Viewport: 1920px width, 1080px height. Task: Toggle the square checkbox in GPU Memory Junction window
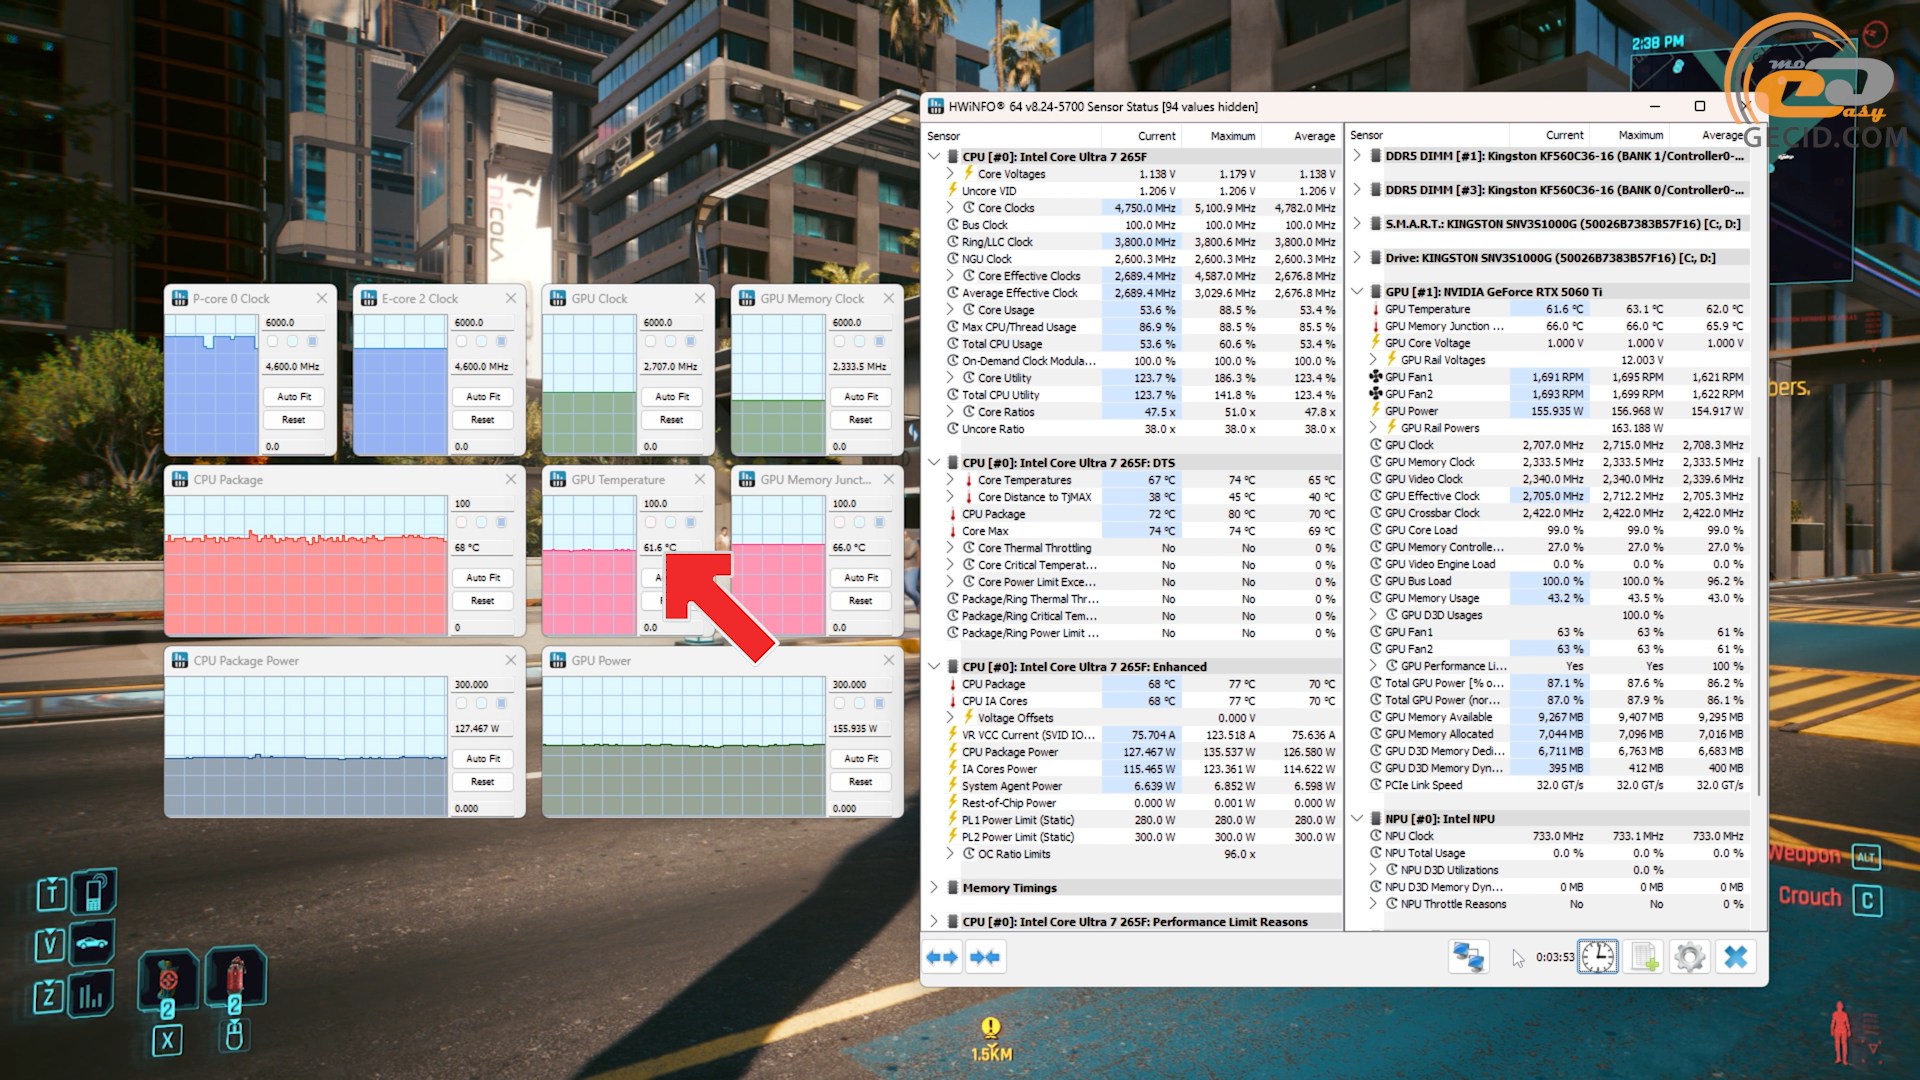[x=879, y=522]
